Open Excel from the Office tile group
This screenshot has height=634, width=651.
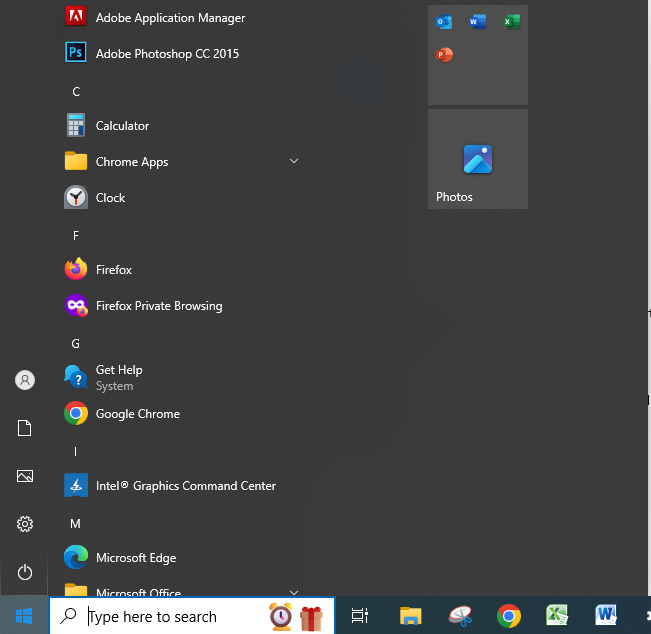512,22
